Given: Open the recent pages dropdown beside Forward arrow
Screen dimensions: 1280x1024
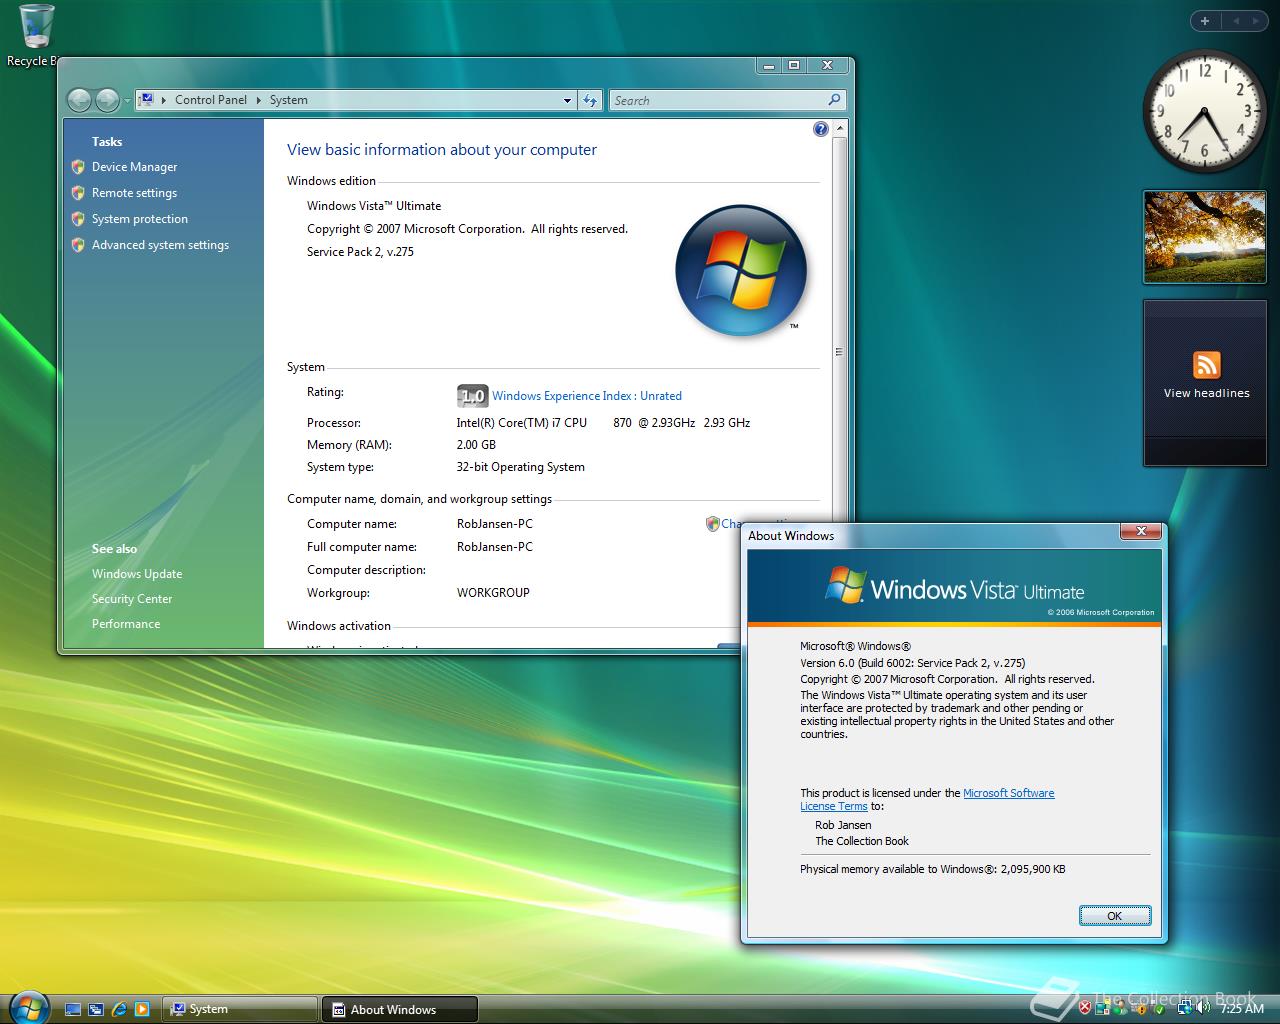Looking at the screenshot, I should coord(127,101).
